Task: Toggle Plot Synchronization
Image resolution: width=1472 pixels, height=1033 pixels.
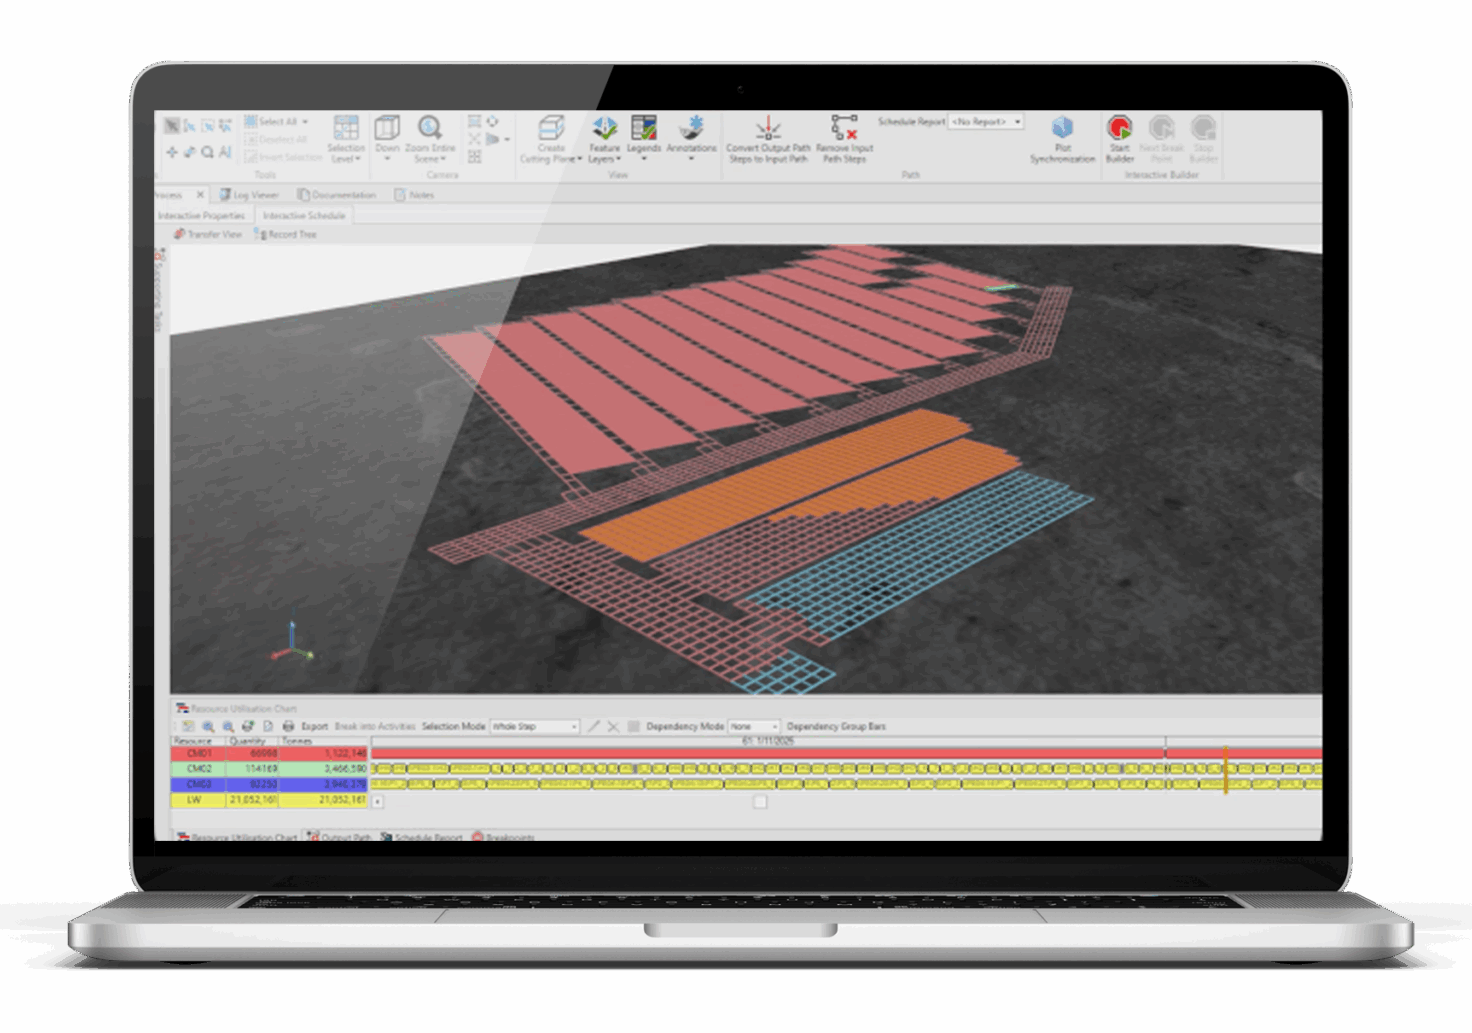Action: 1062,139
